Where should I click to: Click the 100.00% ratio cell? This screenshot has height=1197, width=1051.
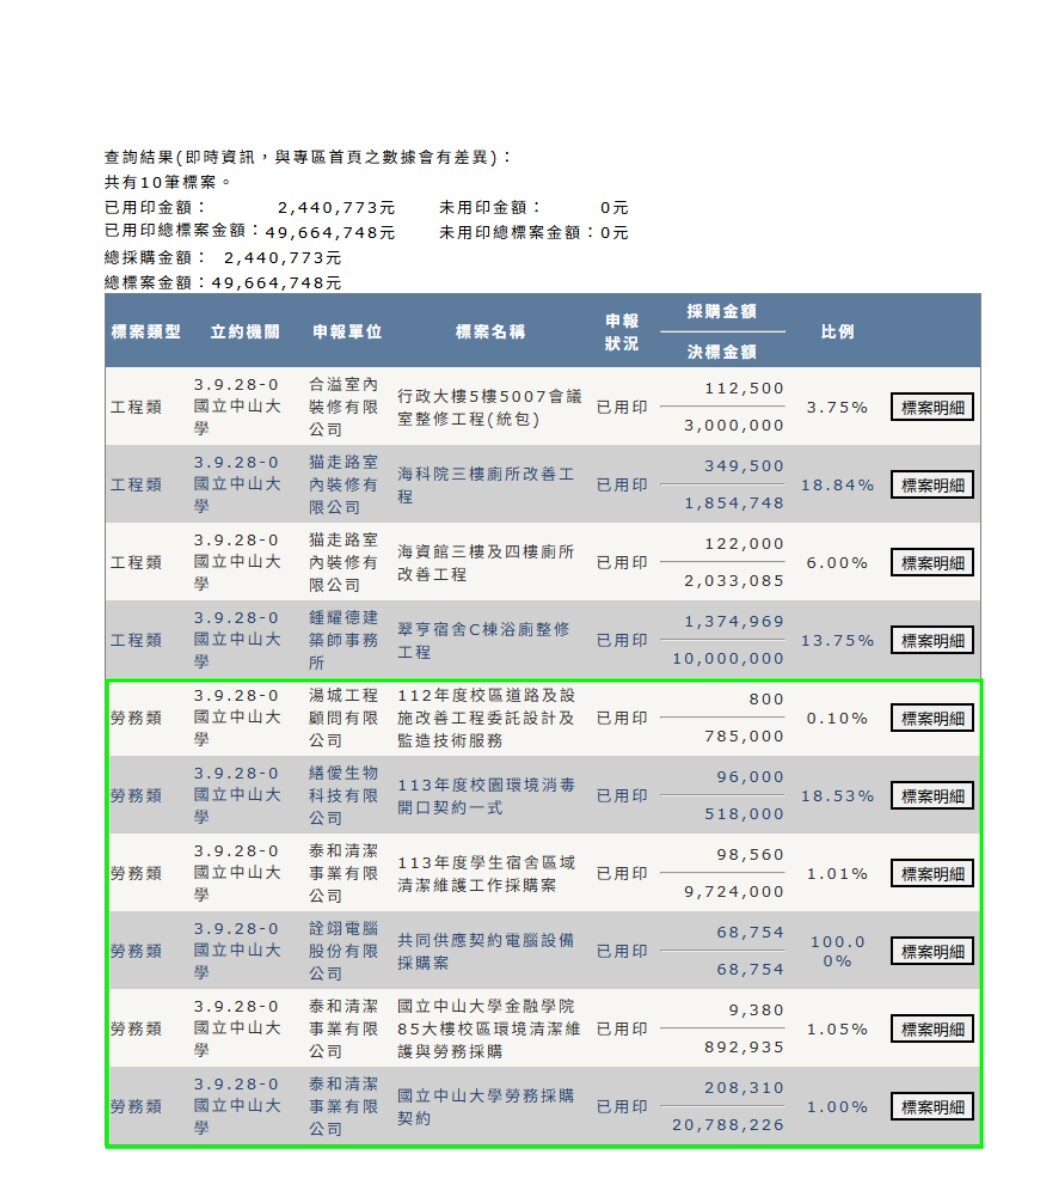837,951
